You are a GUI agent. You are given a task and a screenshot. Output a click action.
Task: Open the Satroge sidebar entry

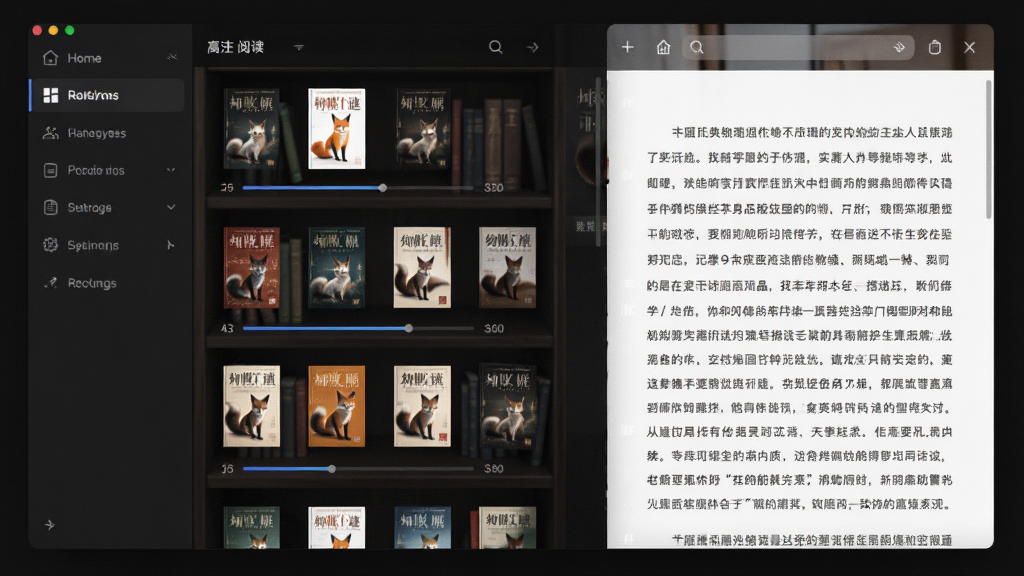pyautogui.click(x=106, y=208)
